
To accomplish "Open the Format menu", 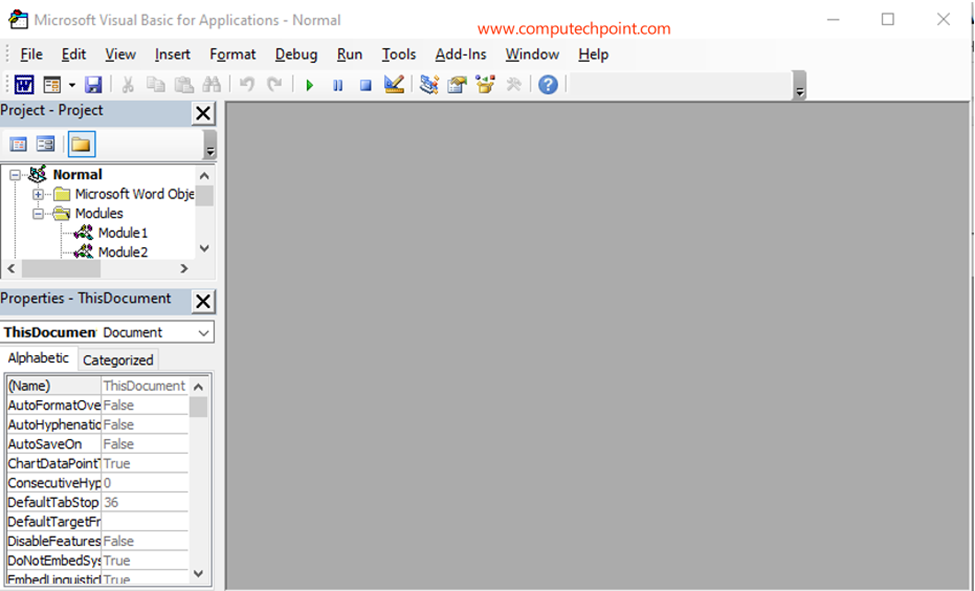I will 233,55.
